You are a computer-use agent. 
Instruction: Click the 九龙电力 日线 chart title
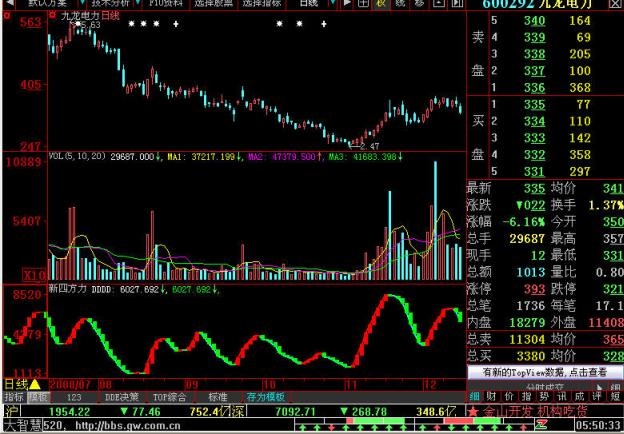point(90,16)
